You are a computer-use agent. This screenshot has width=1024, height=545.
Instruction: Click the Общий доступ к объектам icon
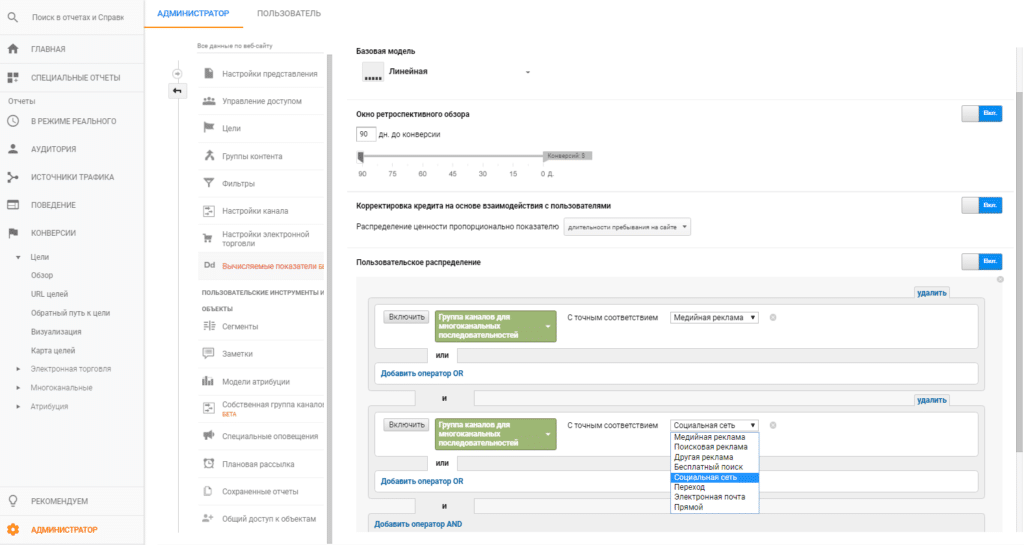click(x=208, y=518)
